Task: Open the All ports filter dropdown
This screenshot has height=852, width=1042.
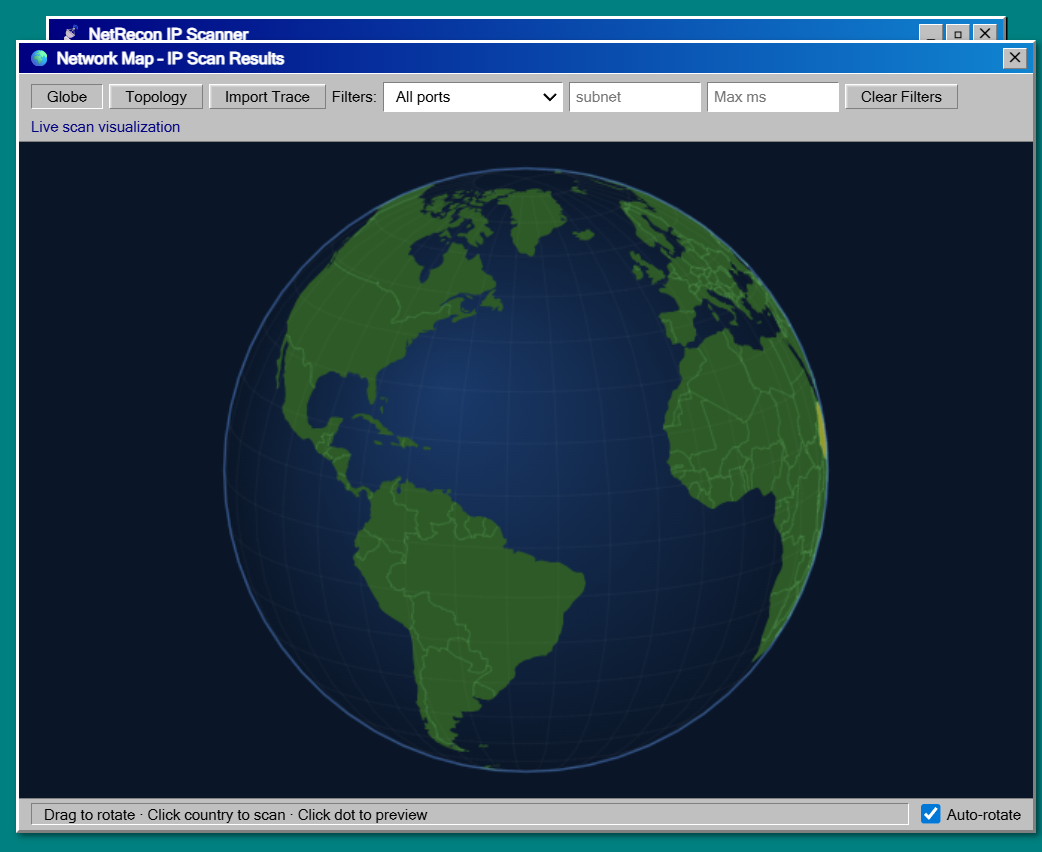Action: [473, 97]
